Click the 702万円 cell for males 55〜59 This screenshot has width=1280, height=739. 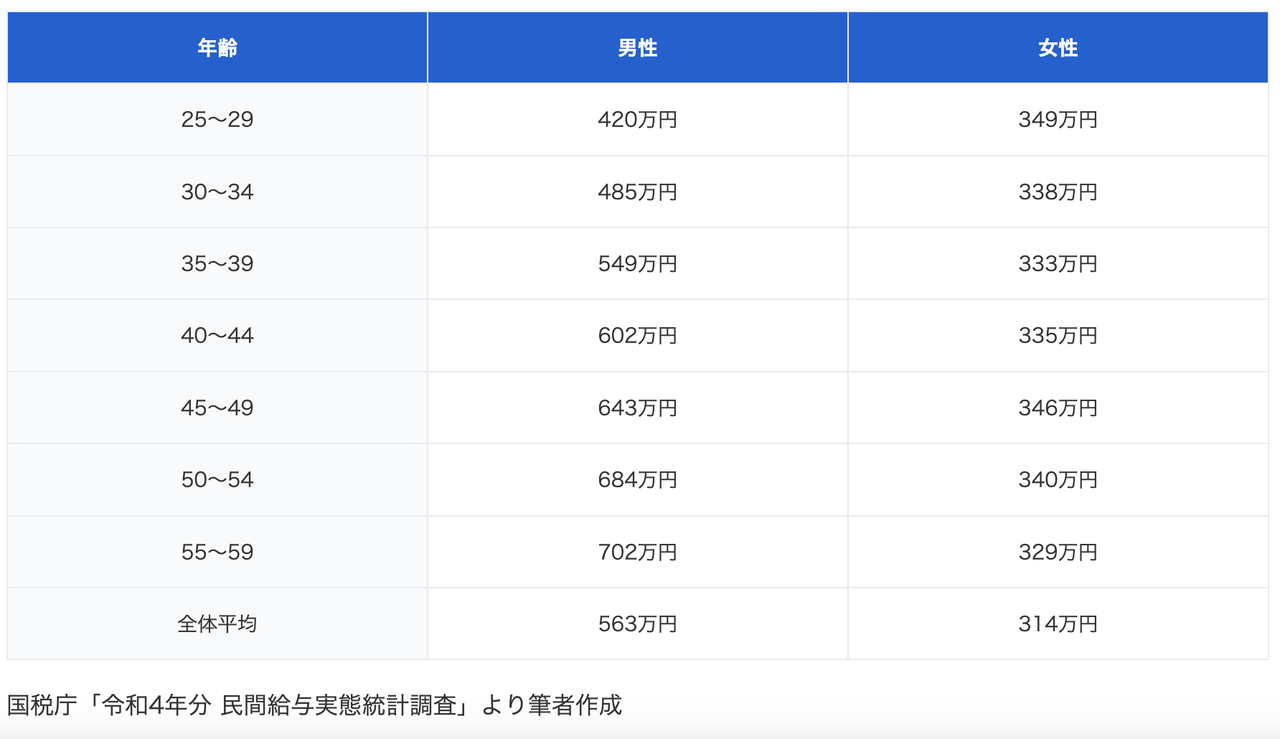(x=637, y=551)
